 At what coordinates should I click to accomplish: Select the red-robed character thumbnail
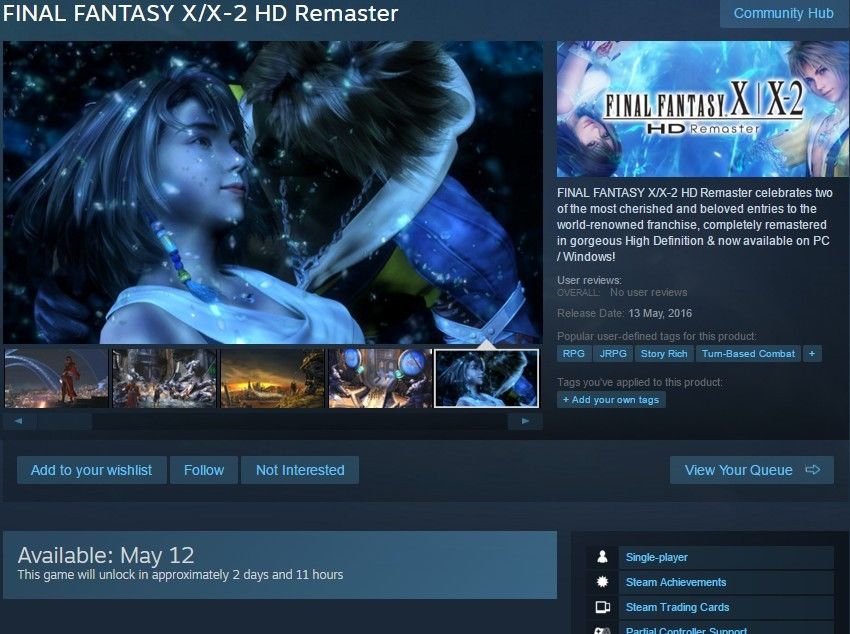tap(56, 378)
